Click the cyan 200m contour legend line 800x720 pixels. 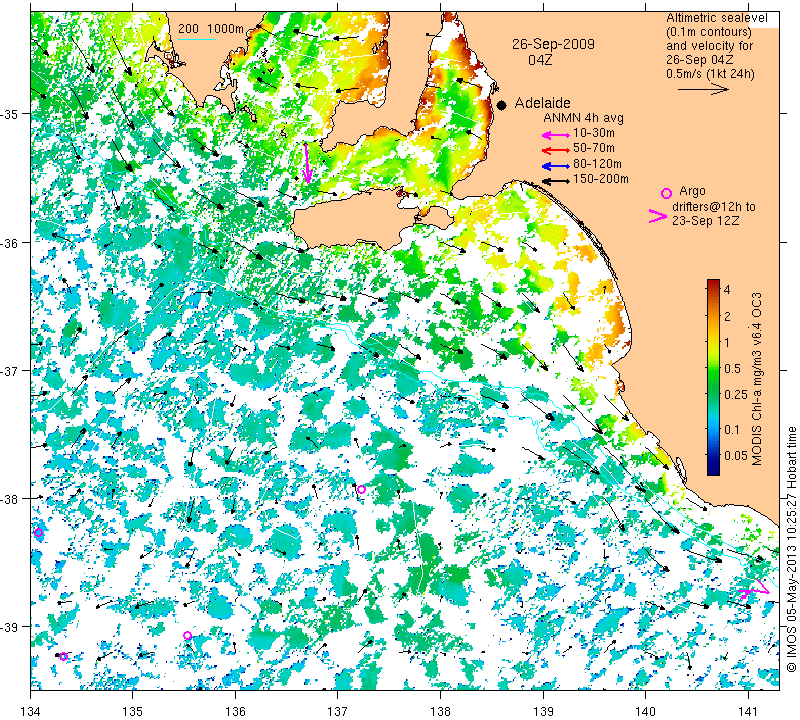[x=196, y=39]
